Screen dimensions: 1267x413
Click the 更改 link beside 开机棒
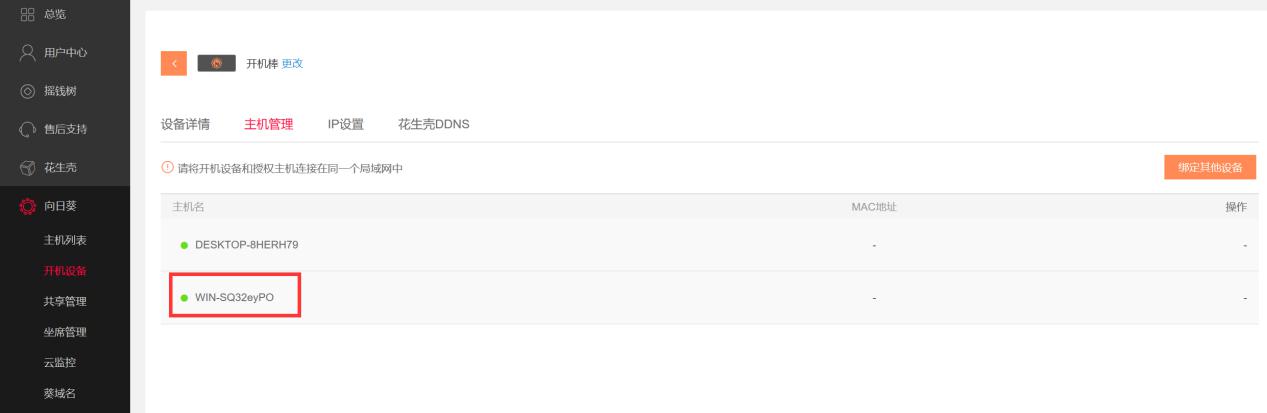pos(292,63)
